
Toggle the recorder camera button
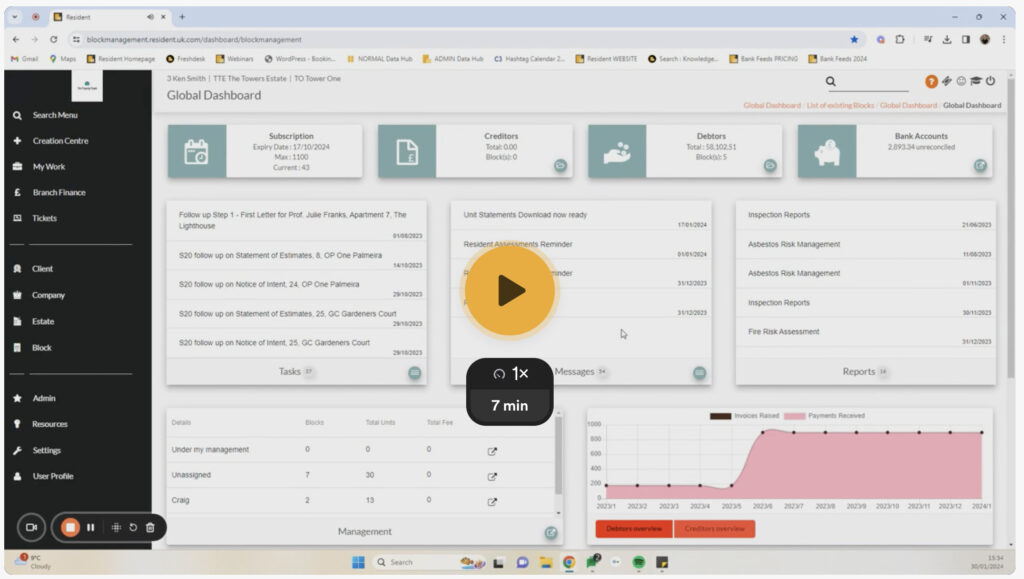pyautogui.click(x=31, y=527)
